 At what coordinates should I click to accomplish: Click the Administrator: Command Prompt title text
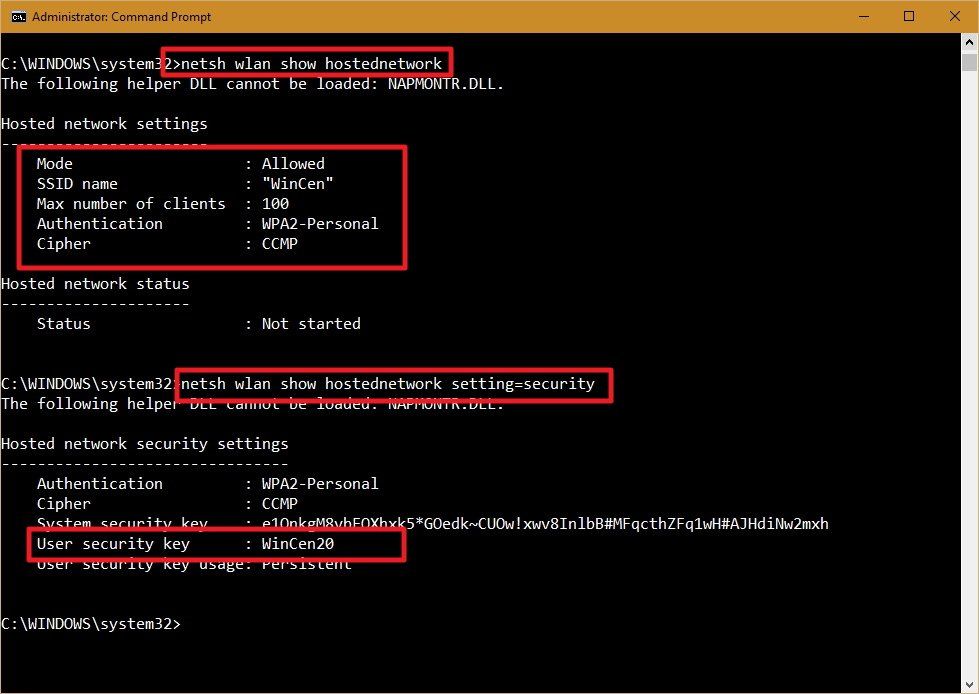pos(120,16)
